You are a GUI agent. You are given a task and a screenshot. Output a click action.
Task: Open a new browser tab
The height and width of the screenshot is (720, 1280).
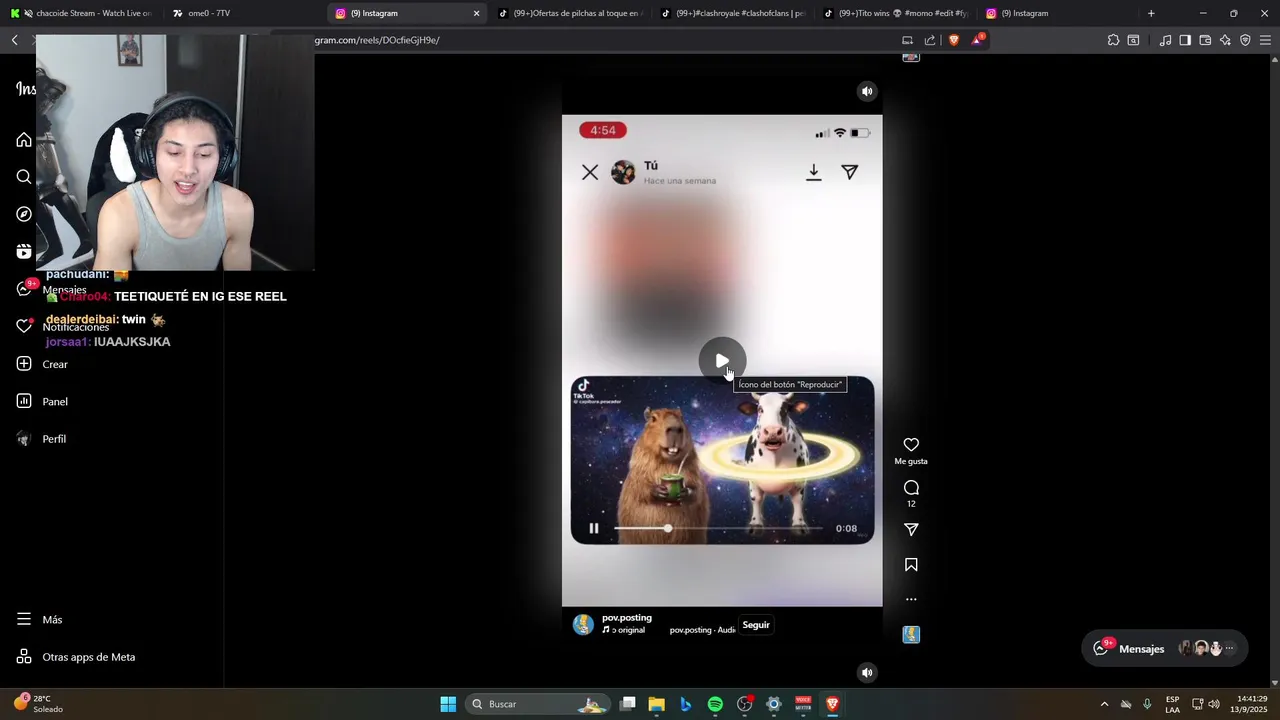pyautogui.click(x=1151, y=14)
